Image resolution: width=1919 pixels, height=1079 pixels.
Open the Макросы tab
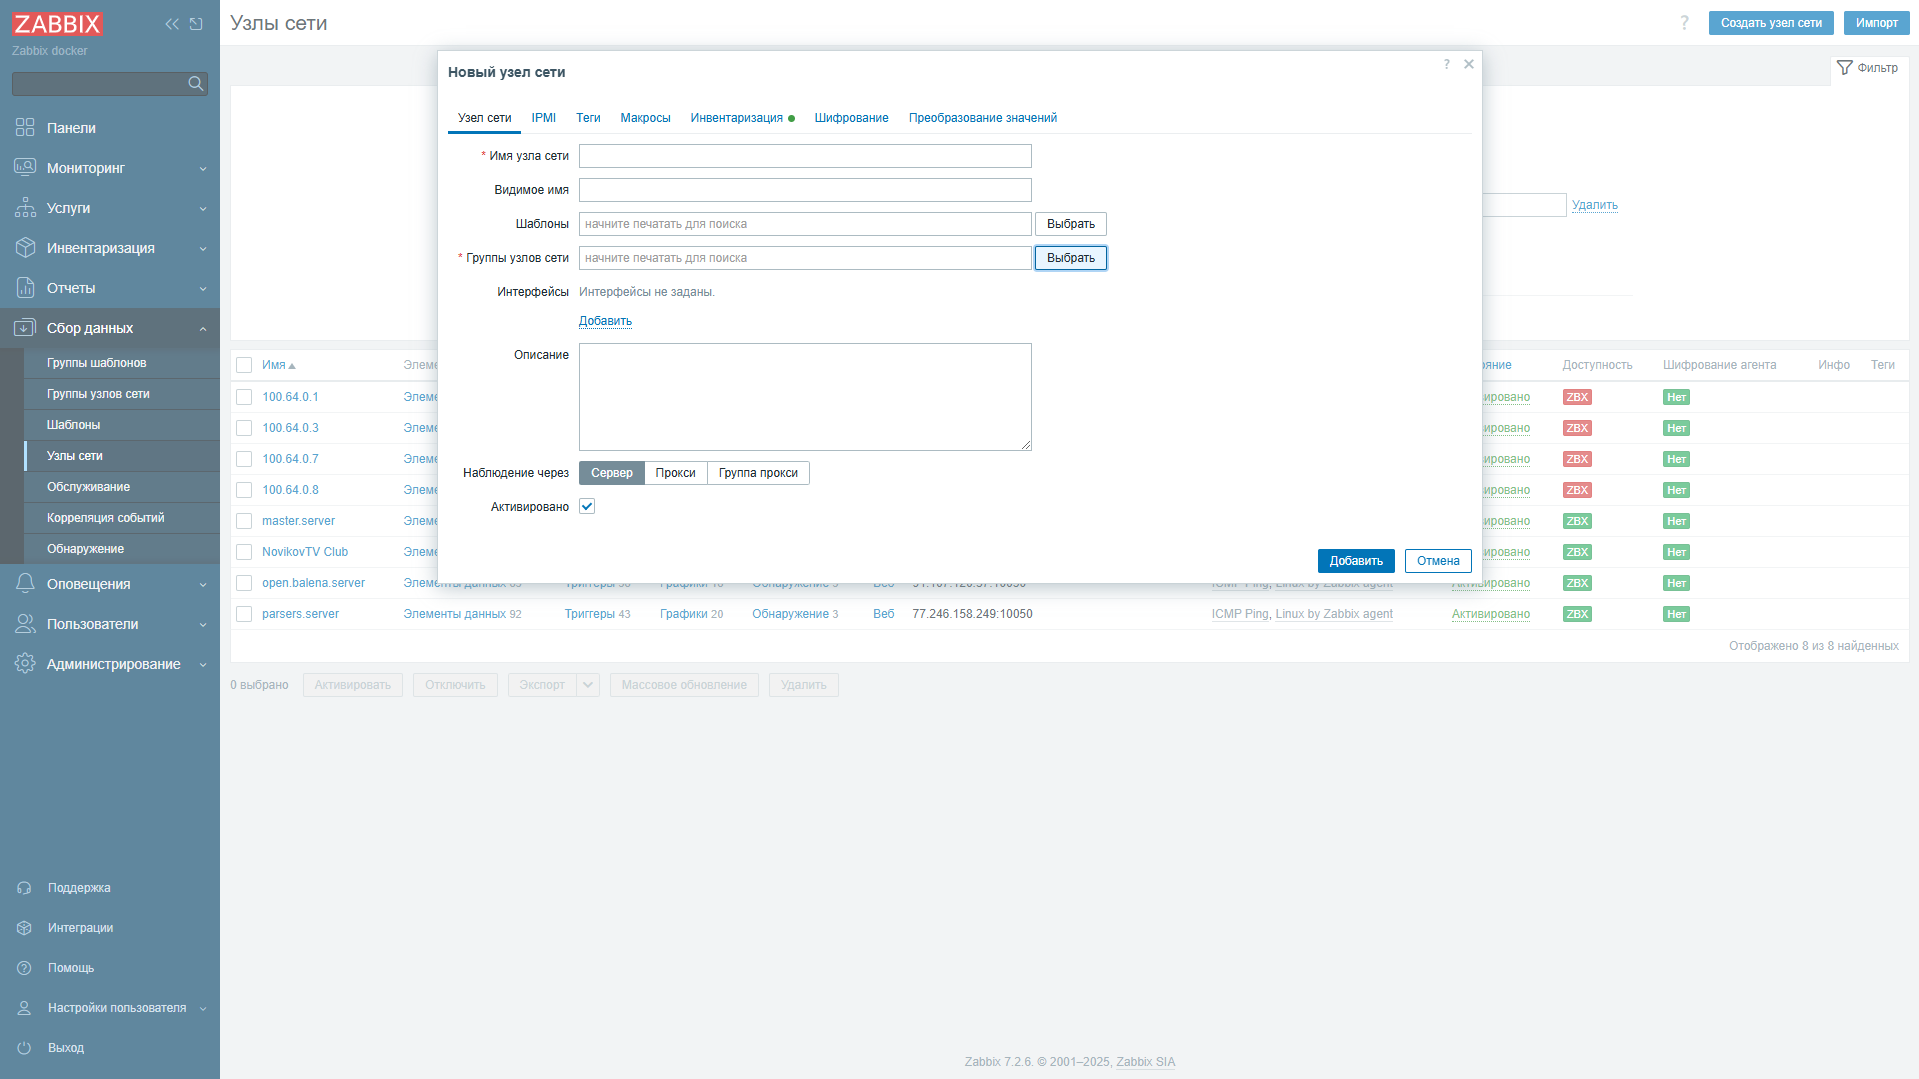click(645, 117)
